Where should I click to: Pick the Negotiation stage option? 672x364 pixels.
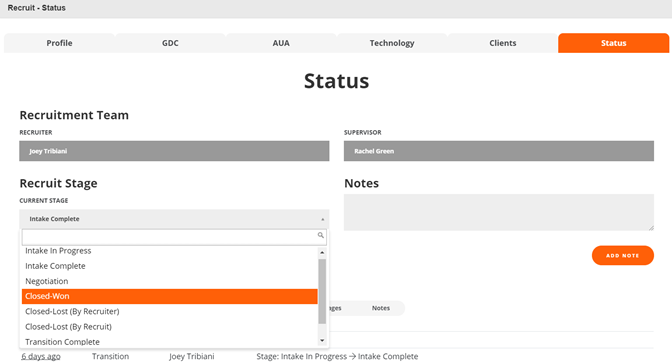click(x=170, y=281)
